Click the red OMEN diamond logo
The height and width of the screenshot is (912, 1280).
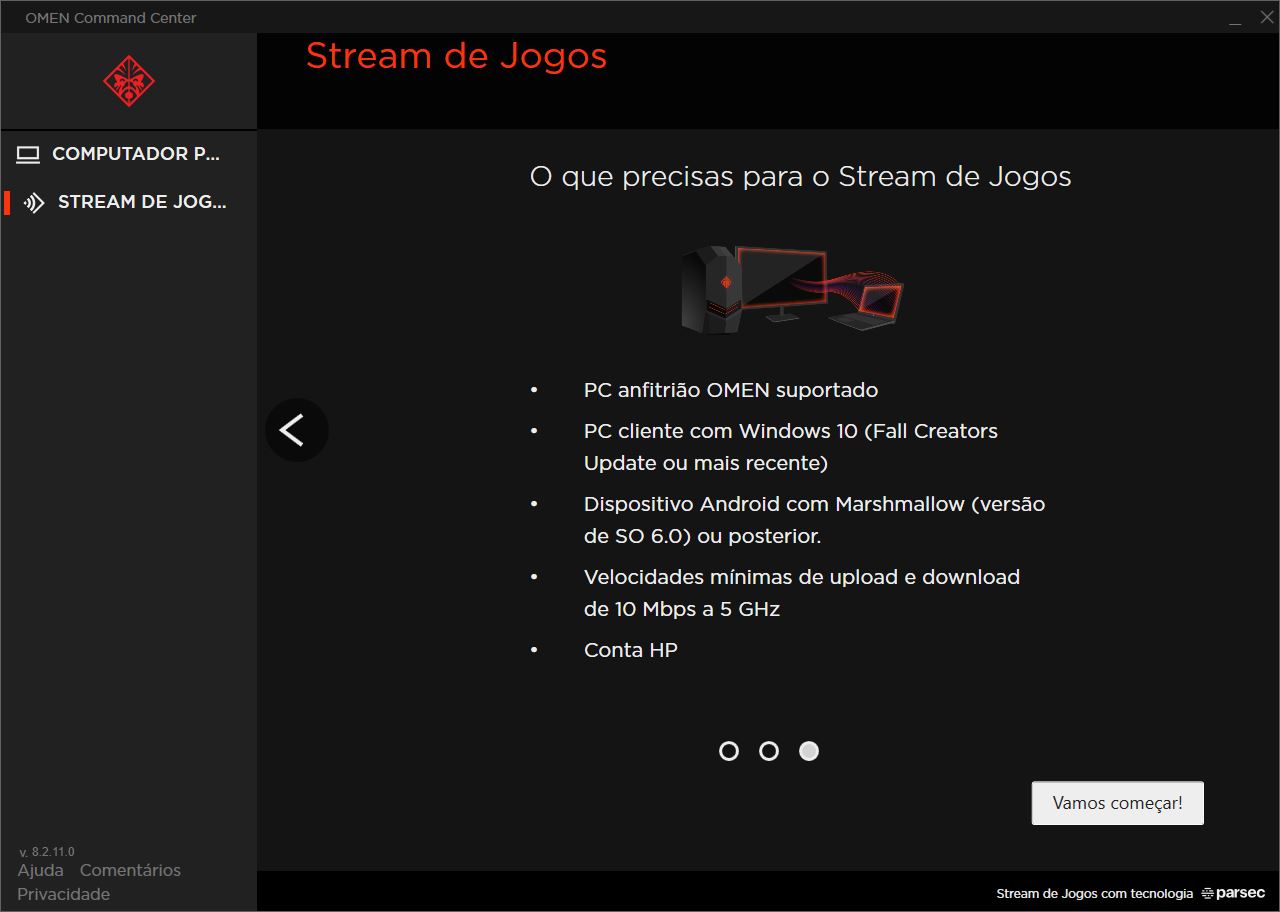point(129,81)
